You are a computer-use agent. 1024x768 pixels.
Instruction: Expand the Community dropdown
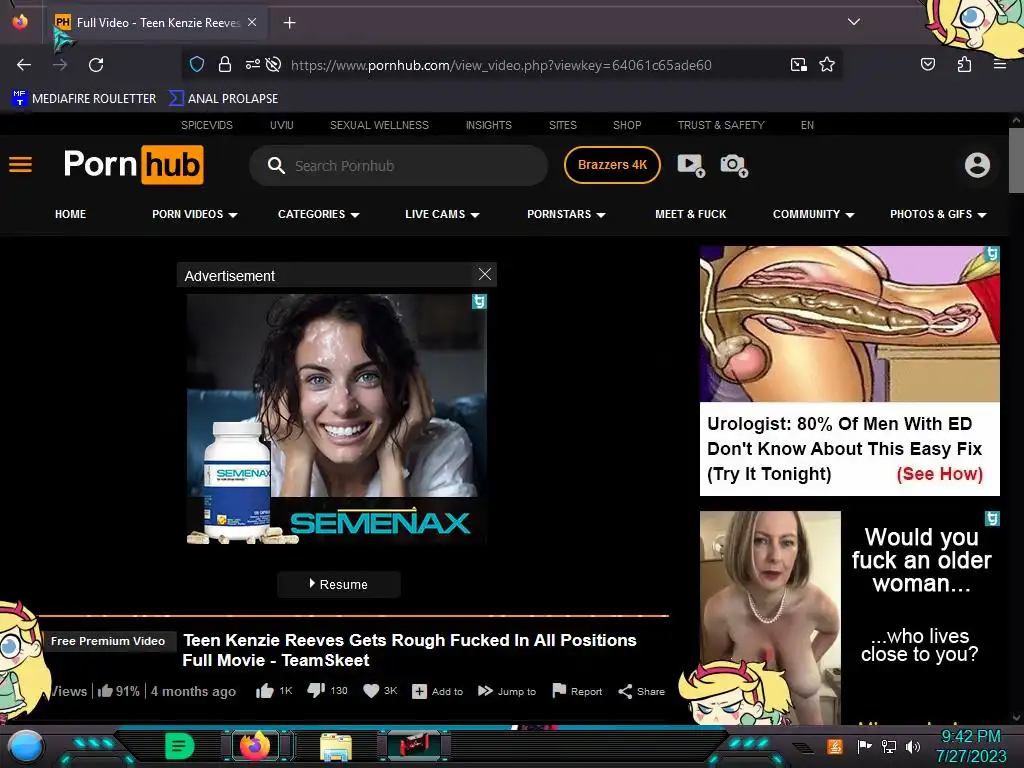(813, 214)
